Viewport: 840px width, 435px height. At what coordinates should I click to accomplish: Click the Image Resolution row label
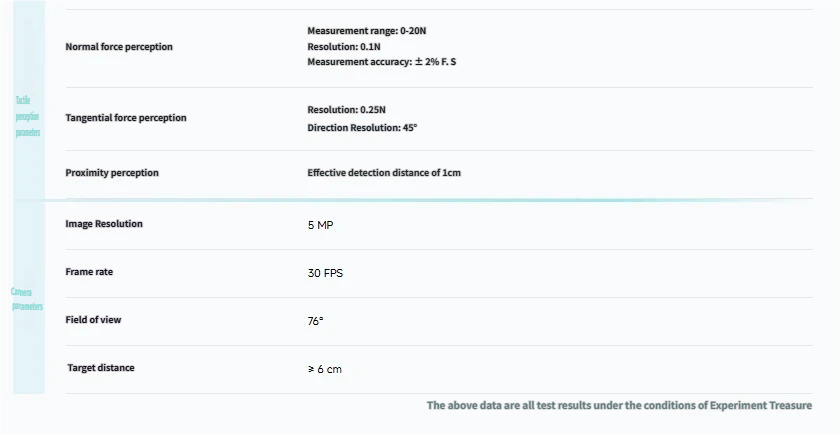(103, 224)
